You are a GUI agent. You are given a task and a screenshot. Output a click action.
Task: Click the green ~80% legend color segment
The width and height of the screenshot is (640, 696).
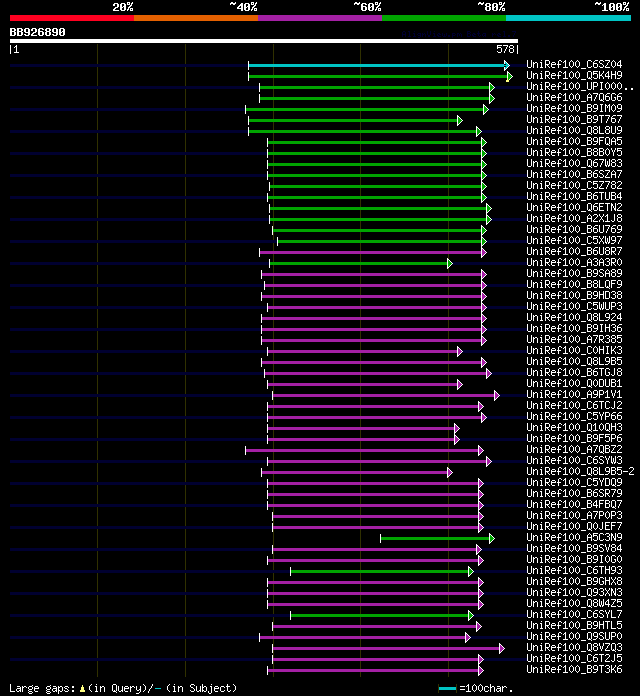pyautogui.click(x=444, y=18)
